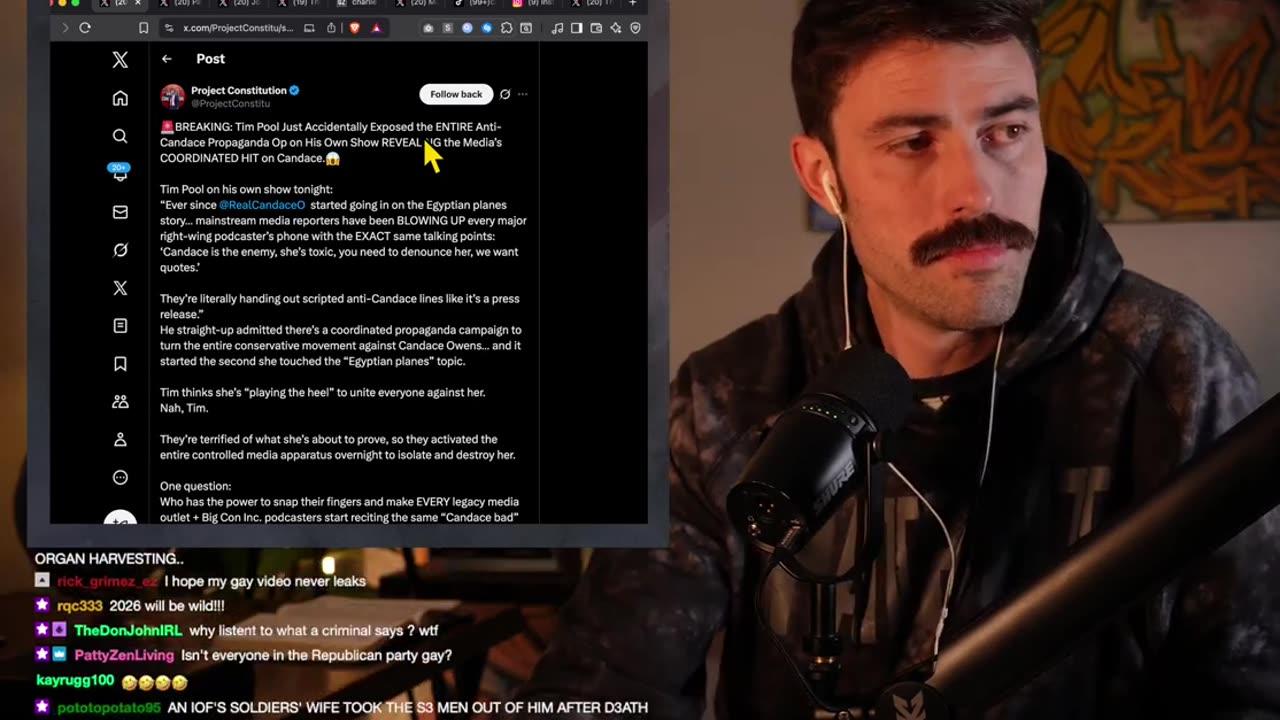Open Project Constitution profile avatar

pyautogui.click(x=173, y=96)
